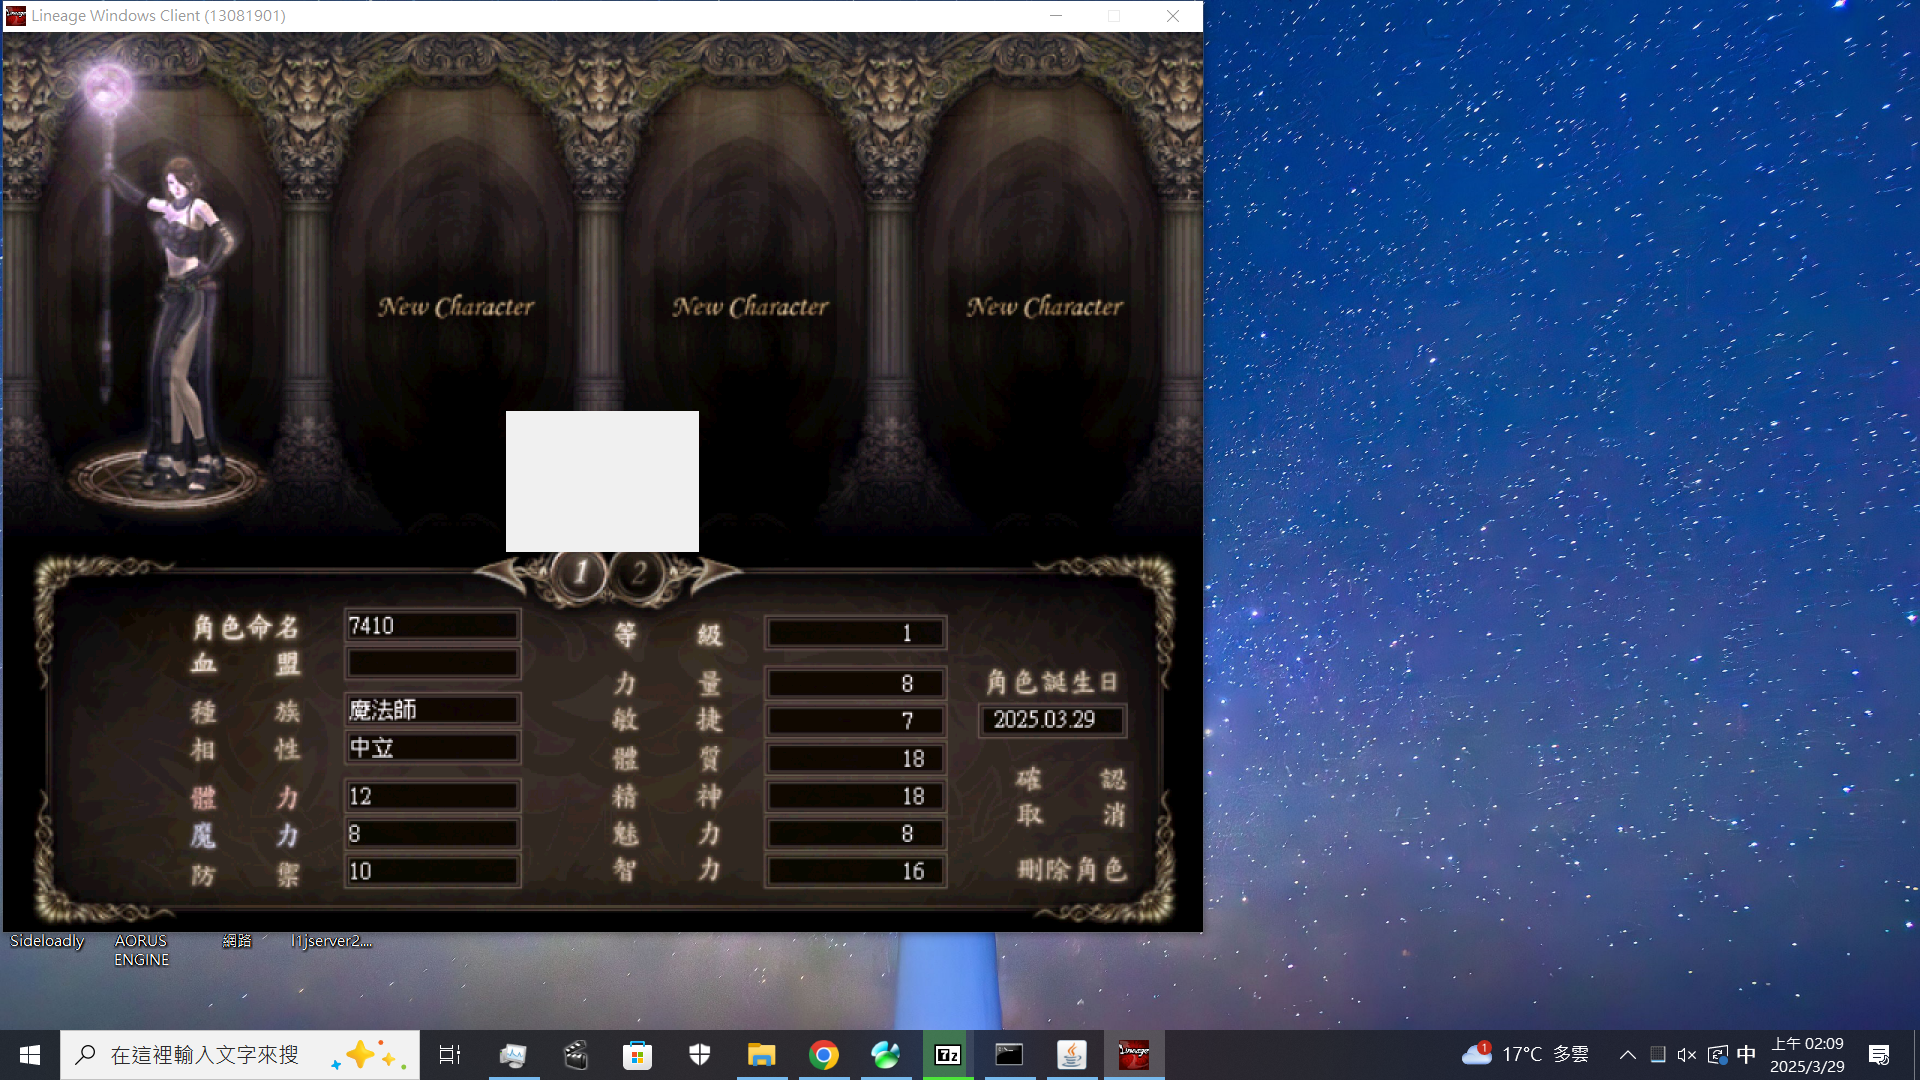Click the 相性 field showing 中立

(x=432, y=748)
